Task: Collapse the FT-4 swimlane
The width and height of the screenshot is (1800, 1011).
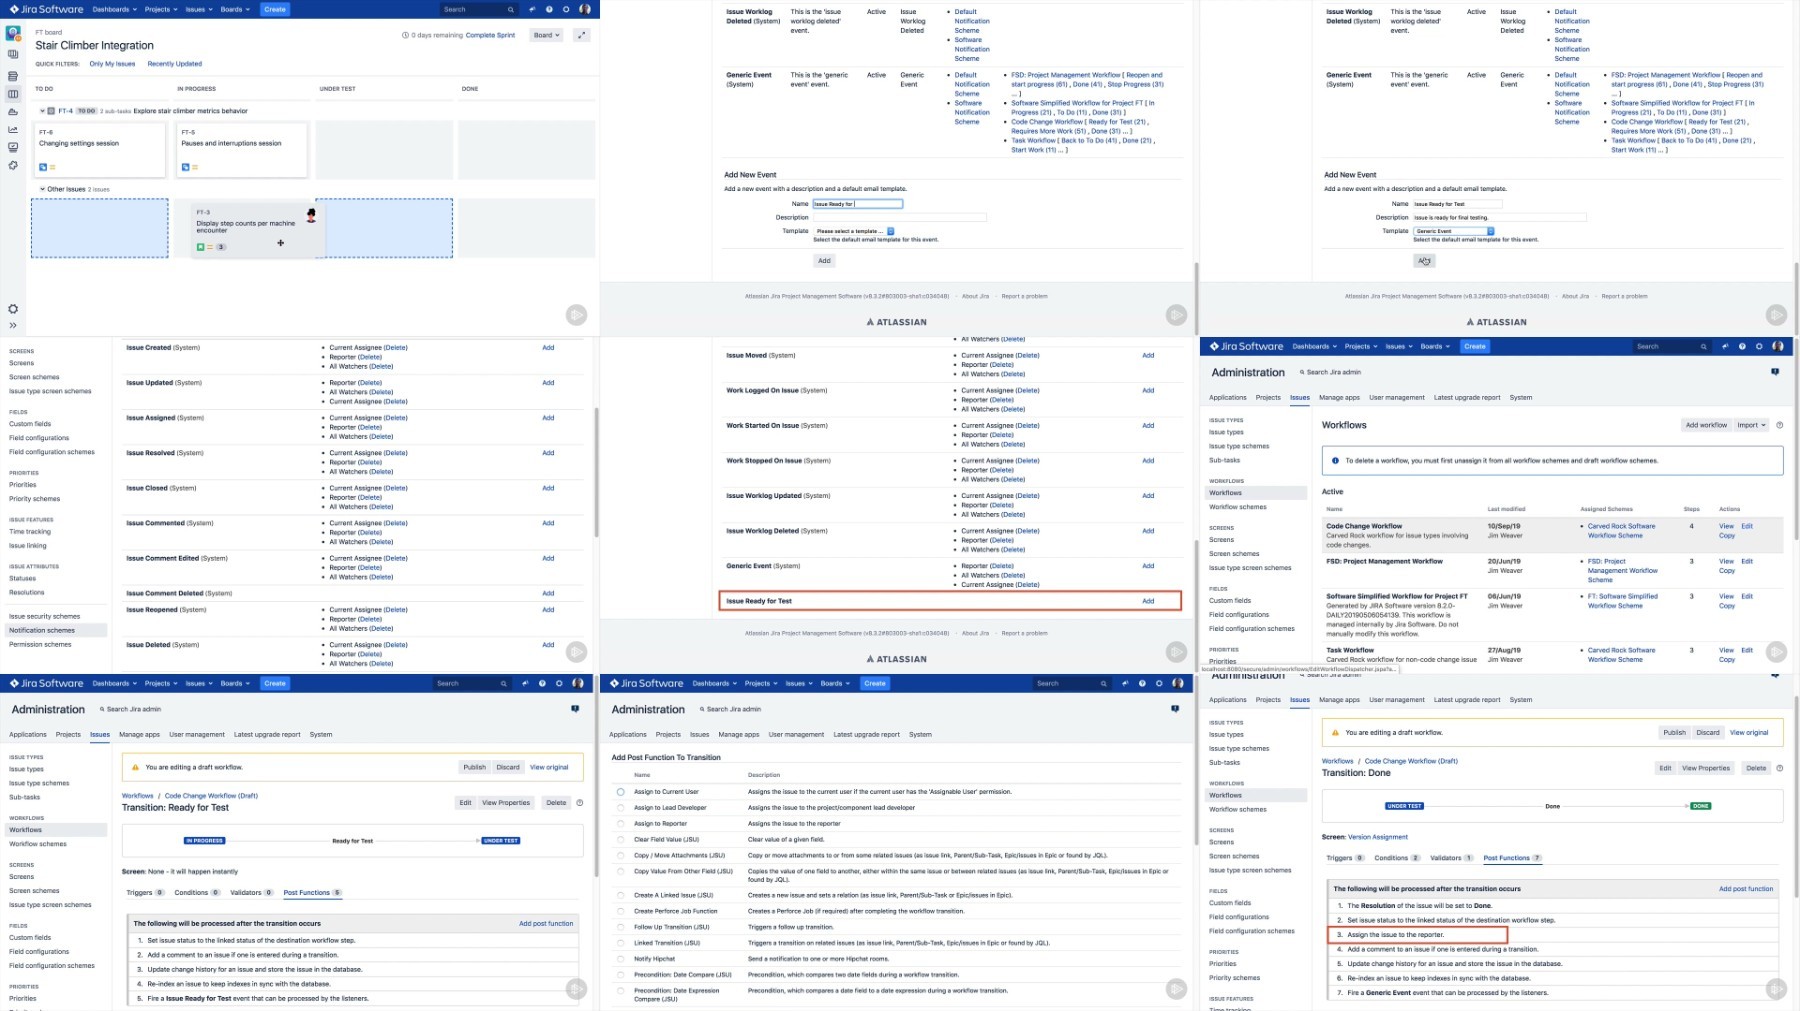Action: pos(42,111)
